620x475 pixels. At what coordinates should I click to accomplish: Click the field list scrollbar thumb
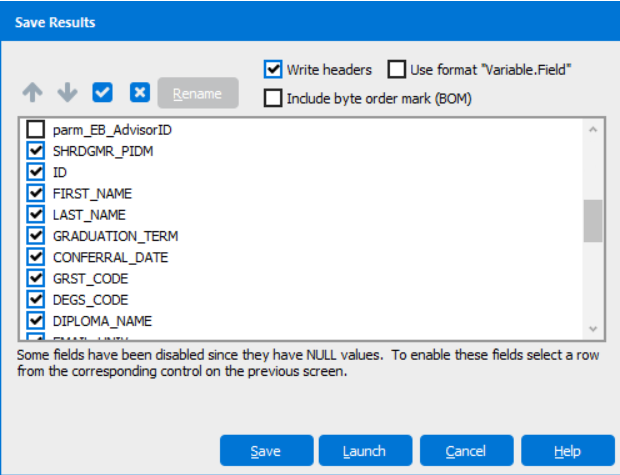(x=593, y=221)
